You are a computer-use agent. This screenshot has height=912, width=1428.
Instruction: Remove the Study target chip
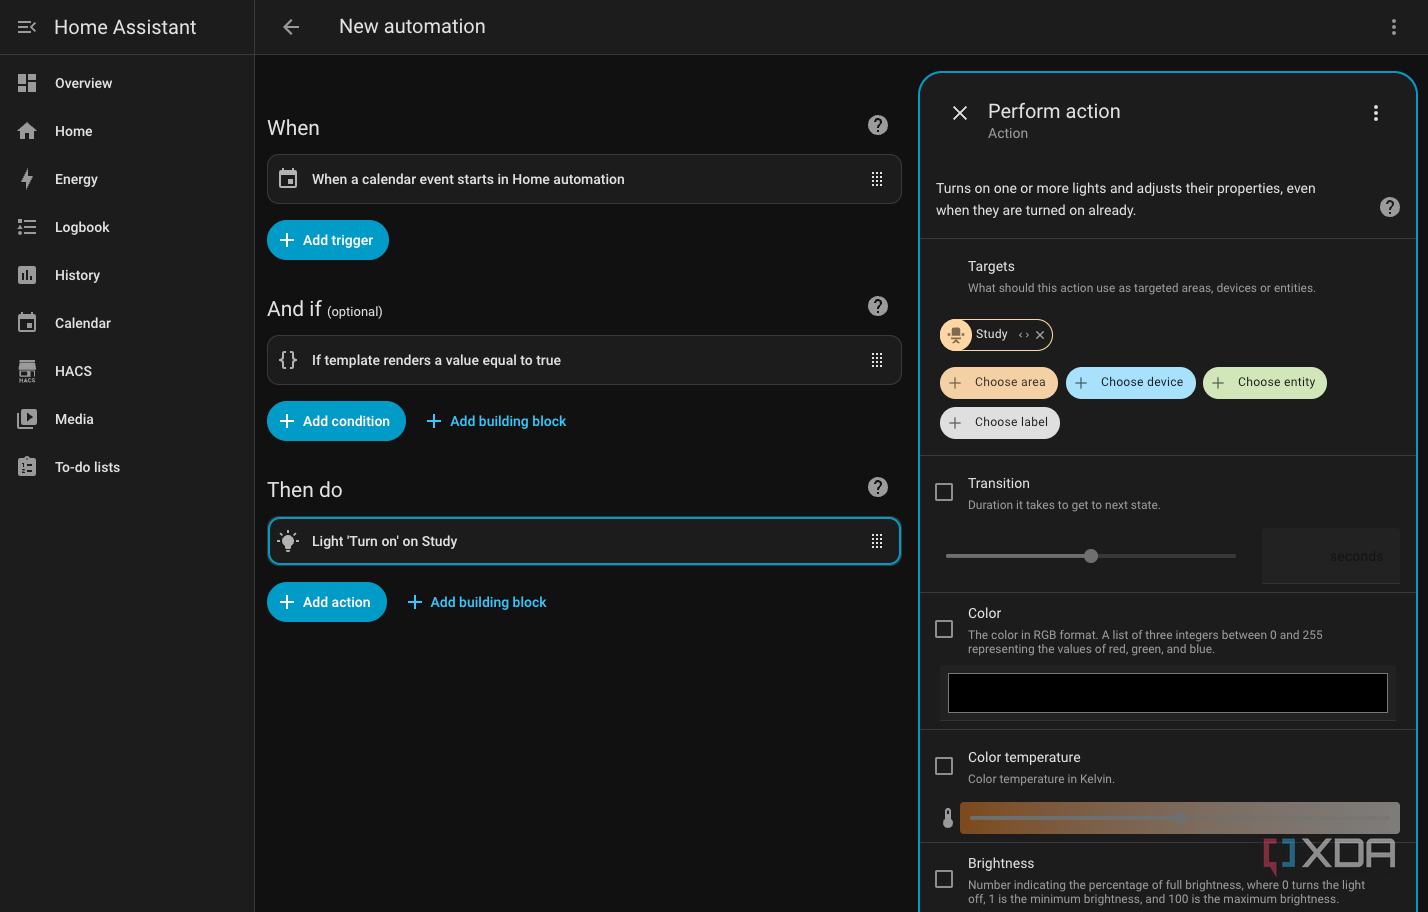pyautogui.click(x=1040, y=335)
